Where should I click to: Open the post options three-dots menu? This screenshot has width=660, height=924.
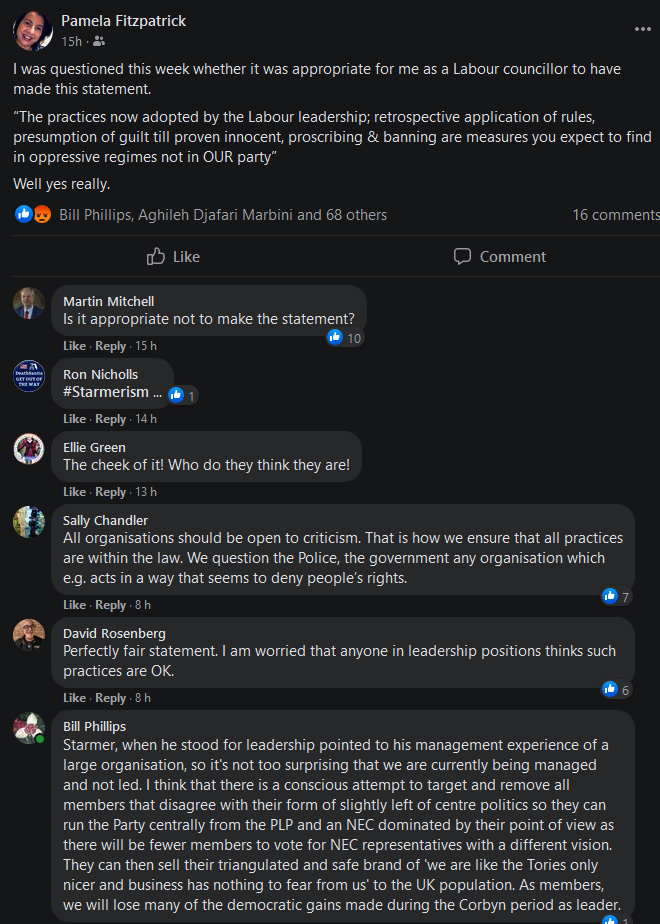click(642, 29)
